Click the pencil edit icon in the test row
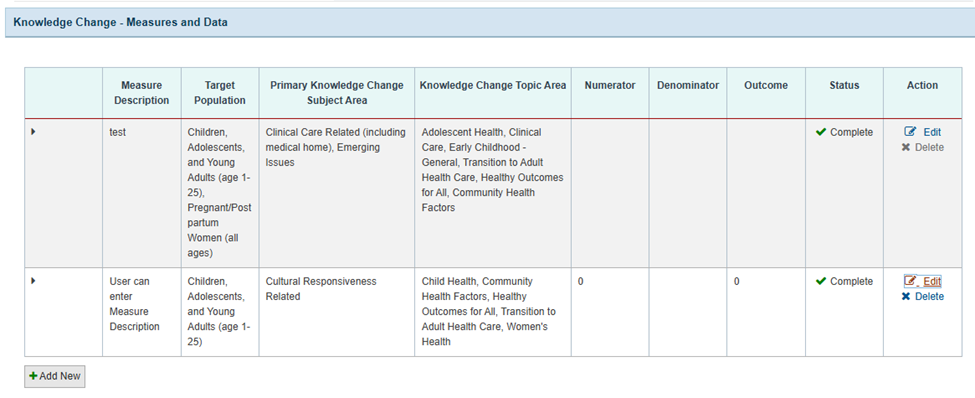This screenshot has height=398, width=975. pyautogui.click(x=910, y=132)
